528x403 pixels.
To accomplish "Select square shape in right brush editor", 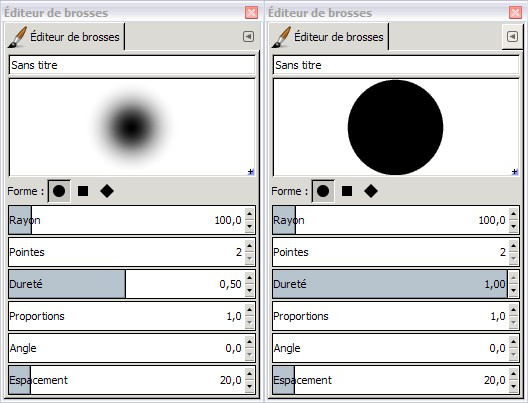I will coord(347,191).
